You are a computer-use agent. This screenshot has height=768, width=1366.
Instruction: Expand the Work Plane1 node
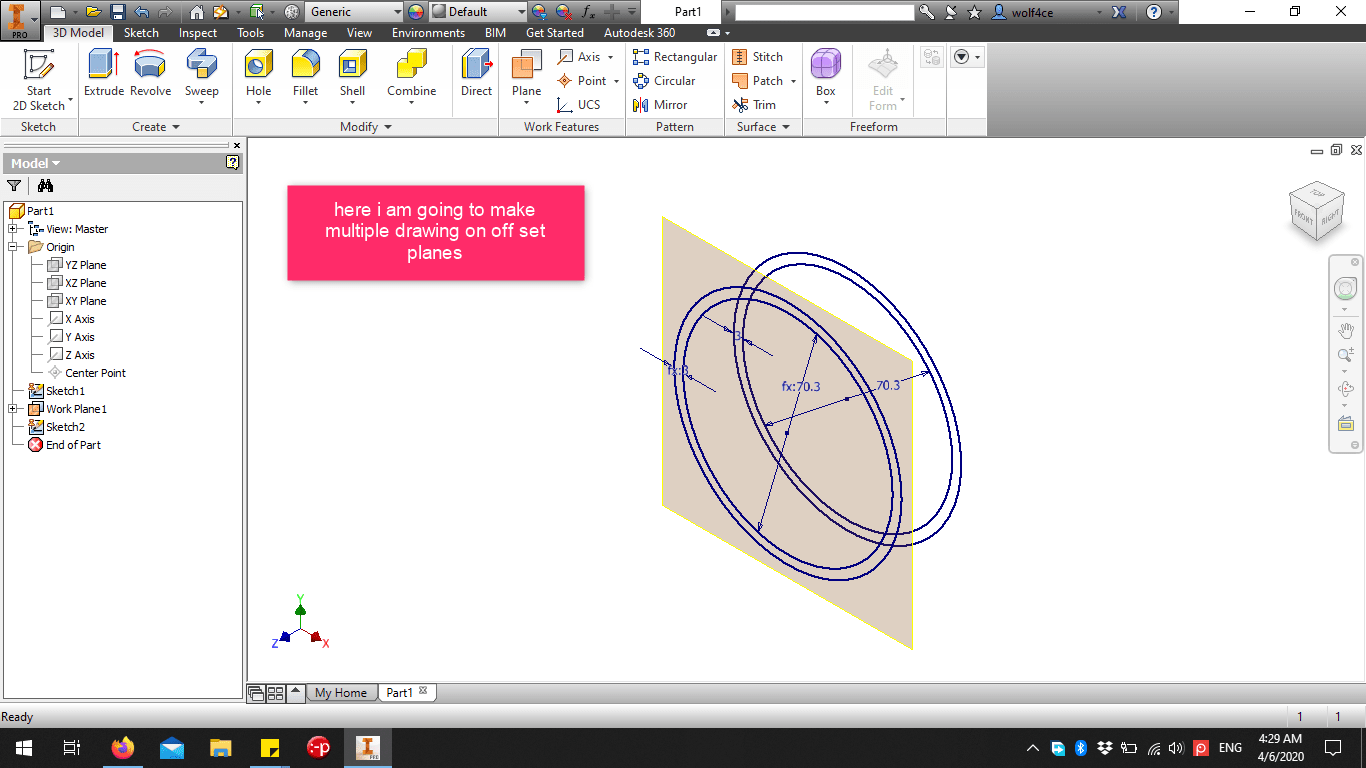(x=13, y=409)
